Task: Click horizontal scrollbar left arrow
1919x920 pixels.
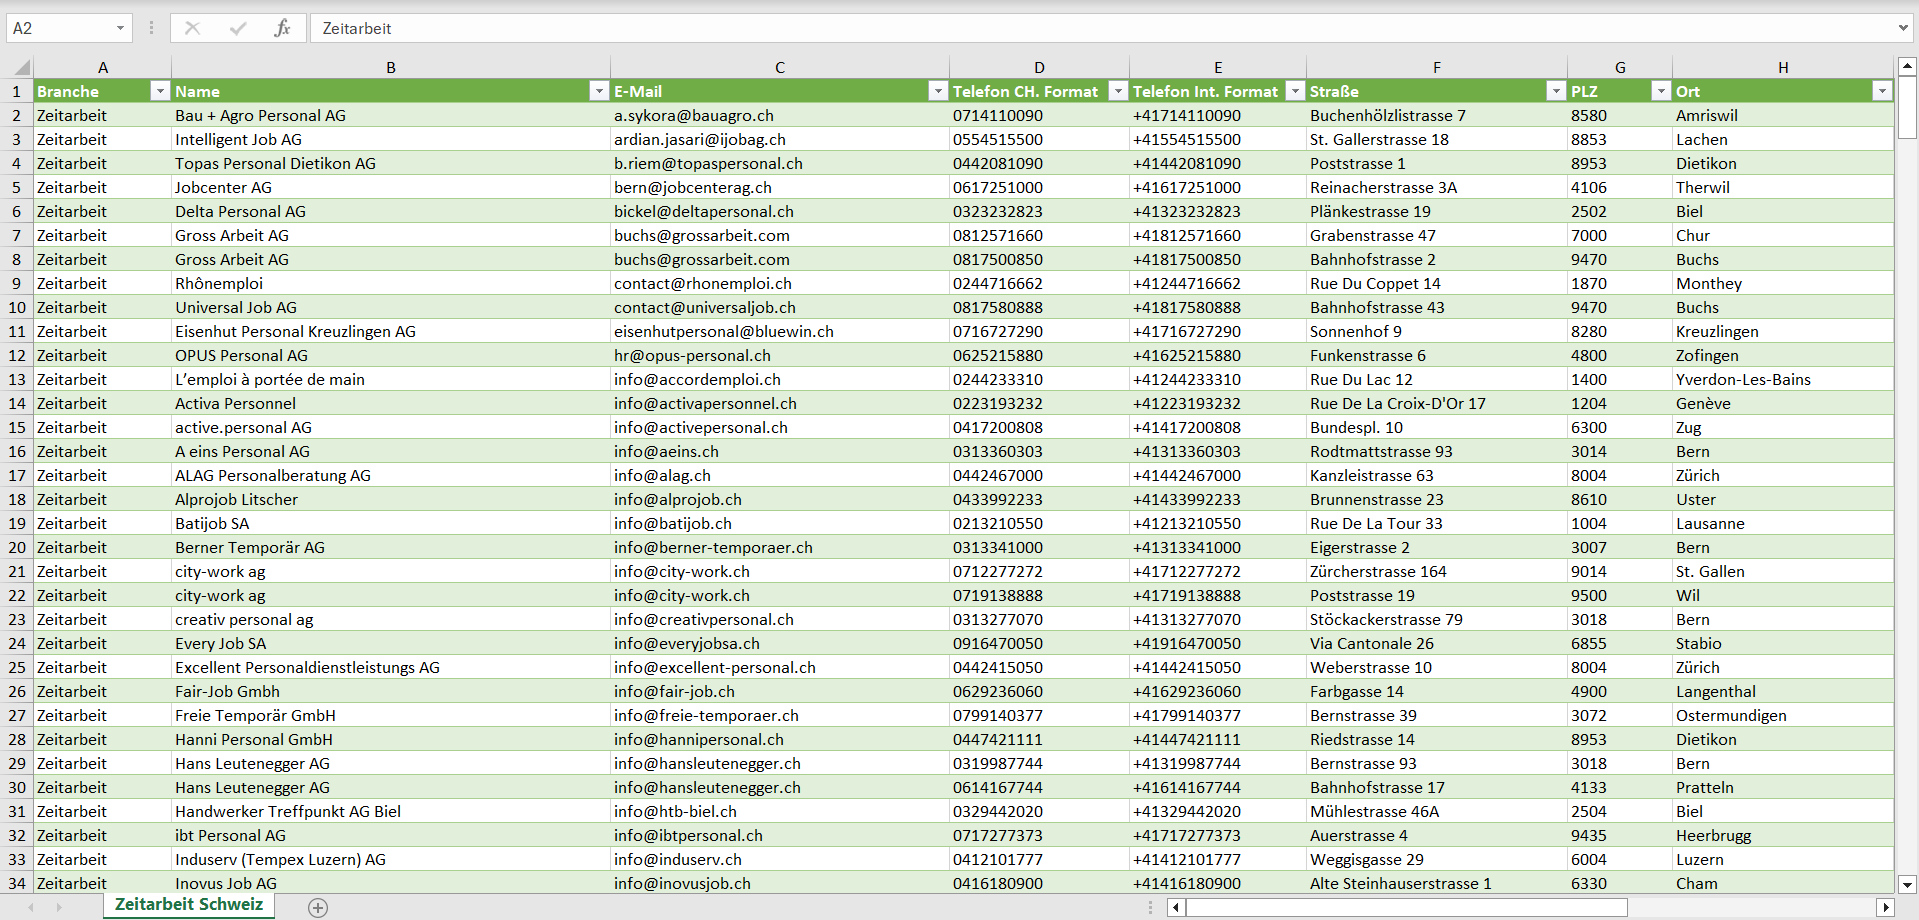Action: pos(1177,908)
